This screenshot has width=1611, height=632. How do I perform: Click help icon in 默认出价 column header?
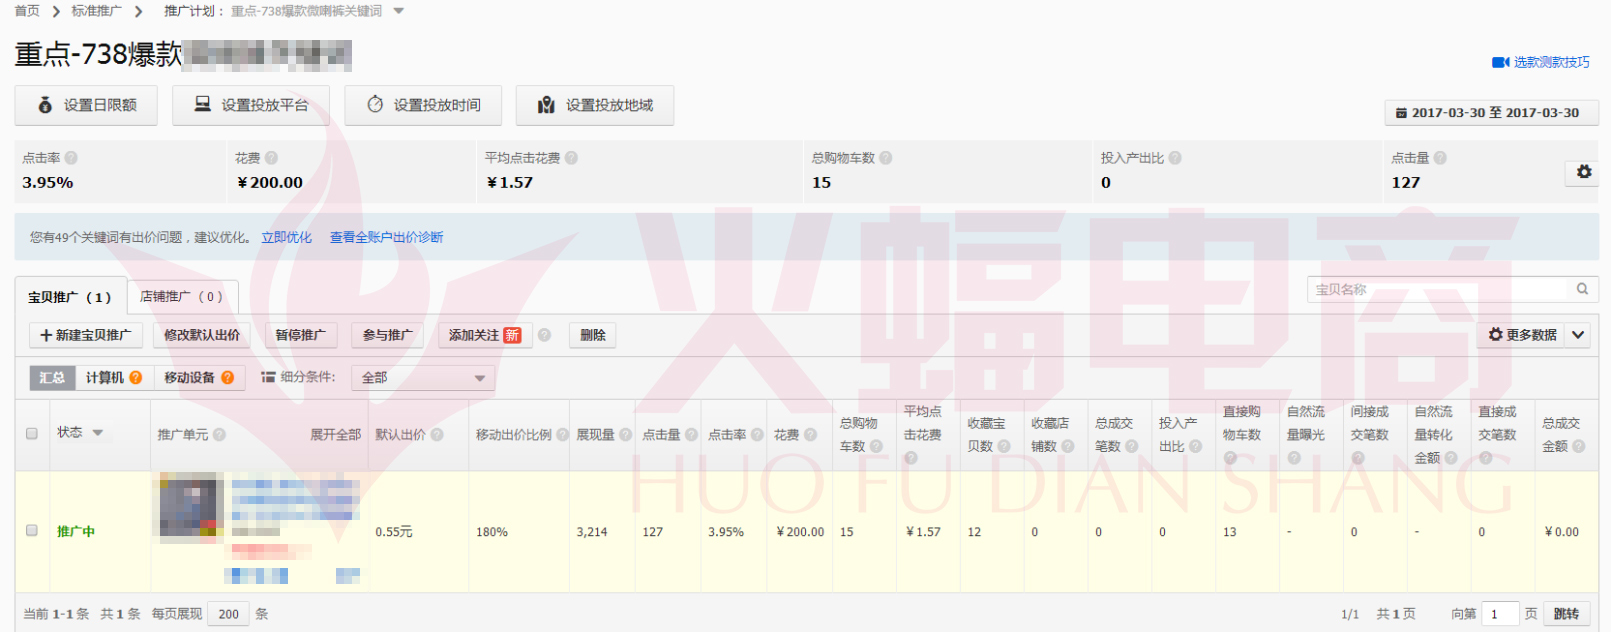(436, 435)
